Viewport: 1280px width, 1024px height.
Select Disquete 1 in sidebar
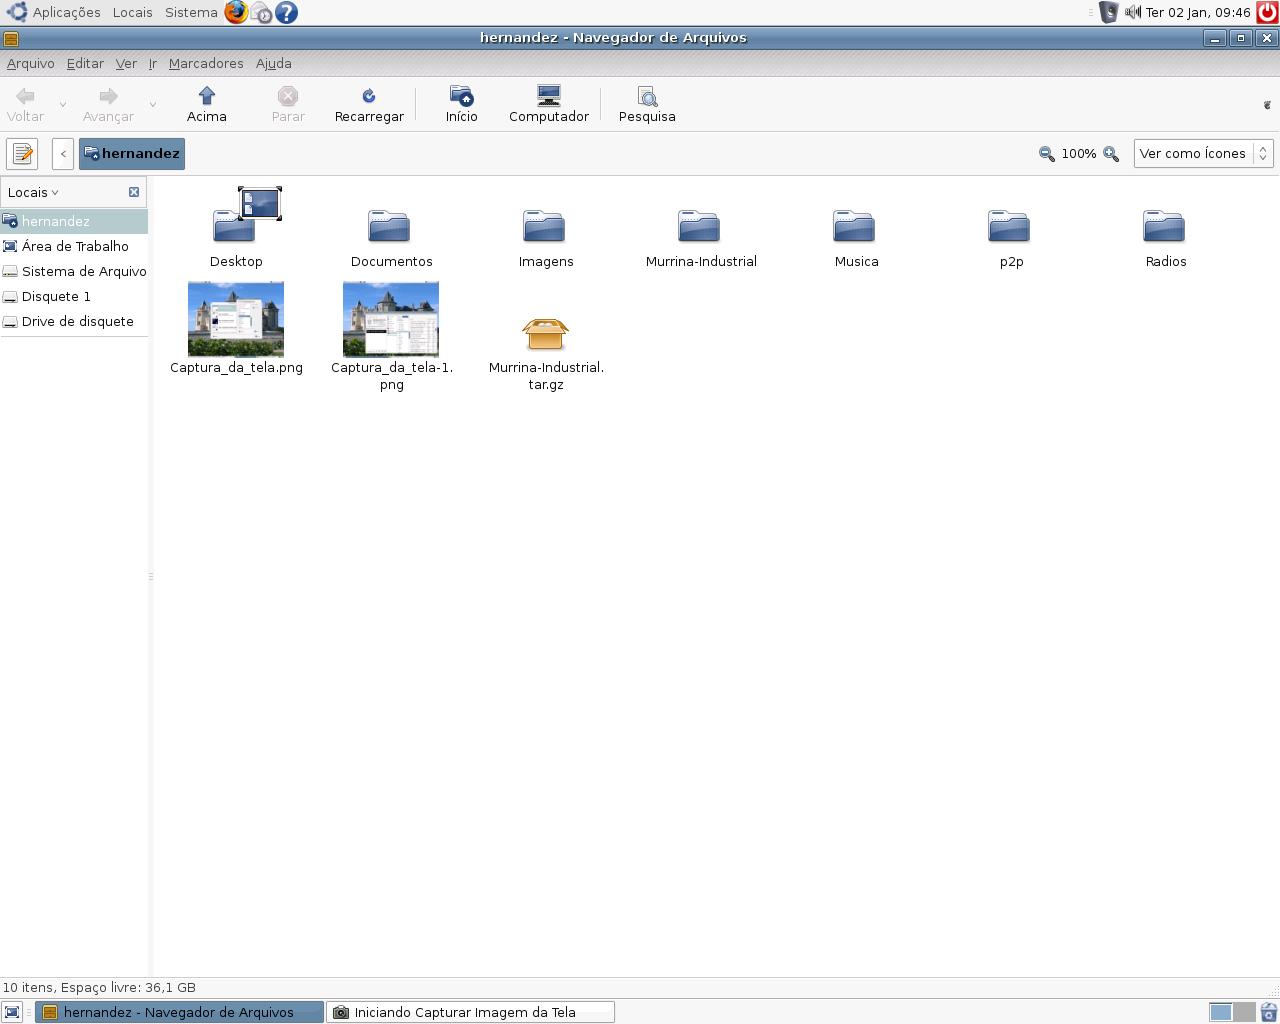pos(74,296)
